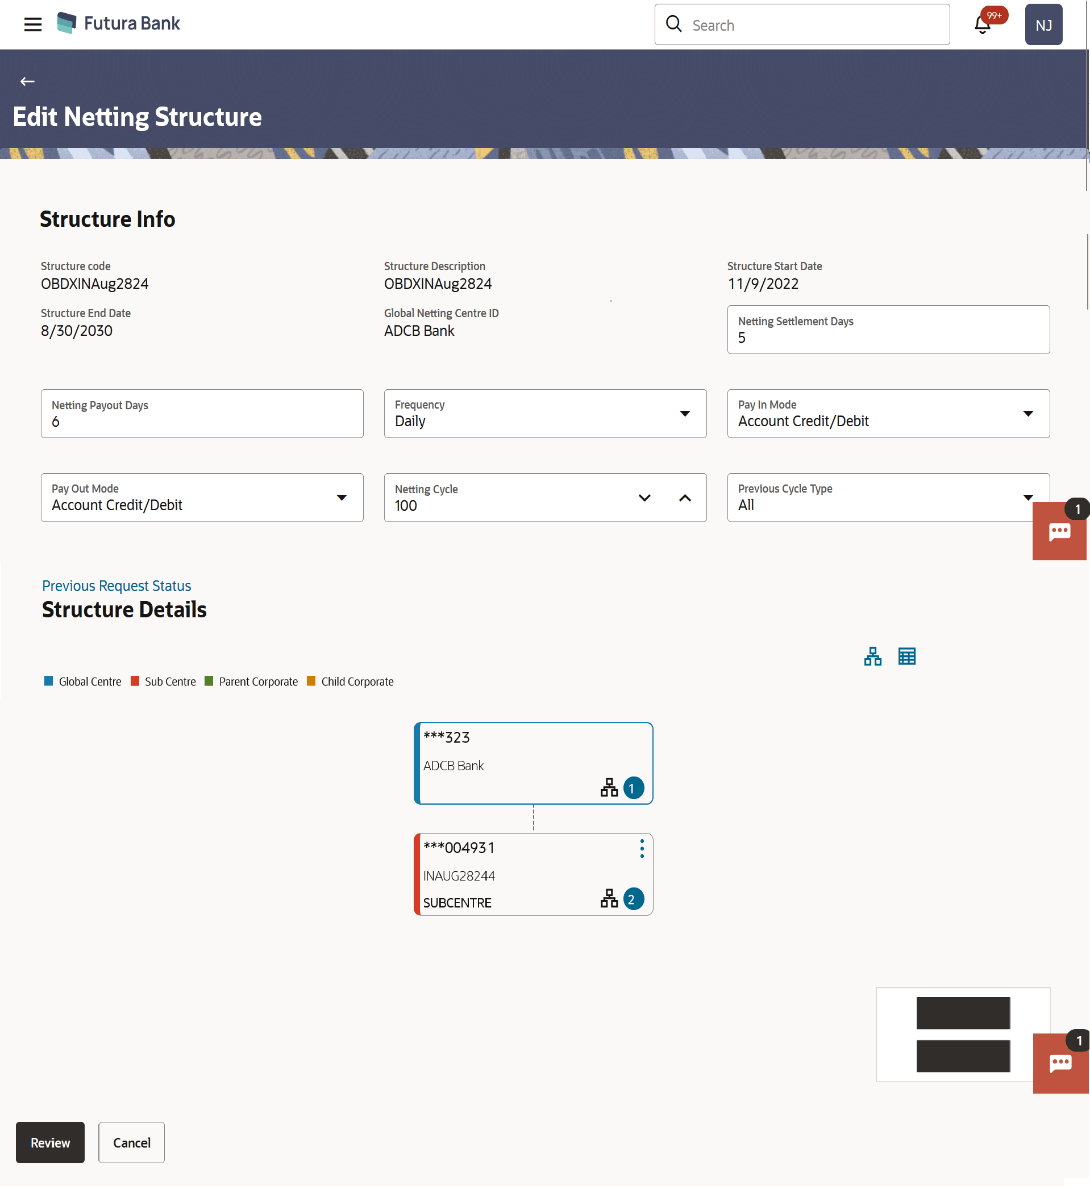Switch to table view icon
The height and width of the screenshot is (1187, 1090).
[x=907, y=656]
